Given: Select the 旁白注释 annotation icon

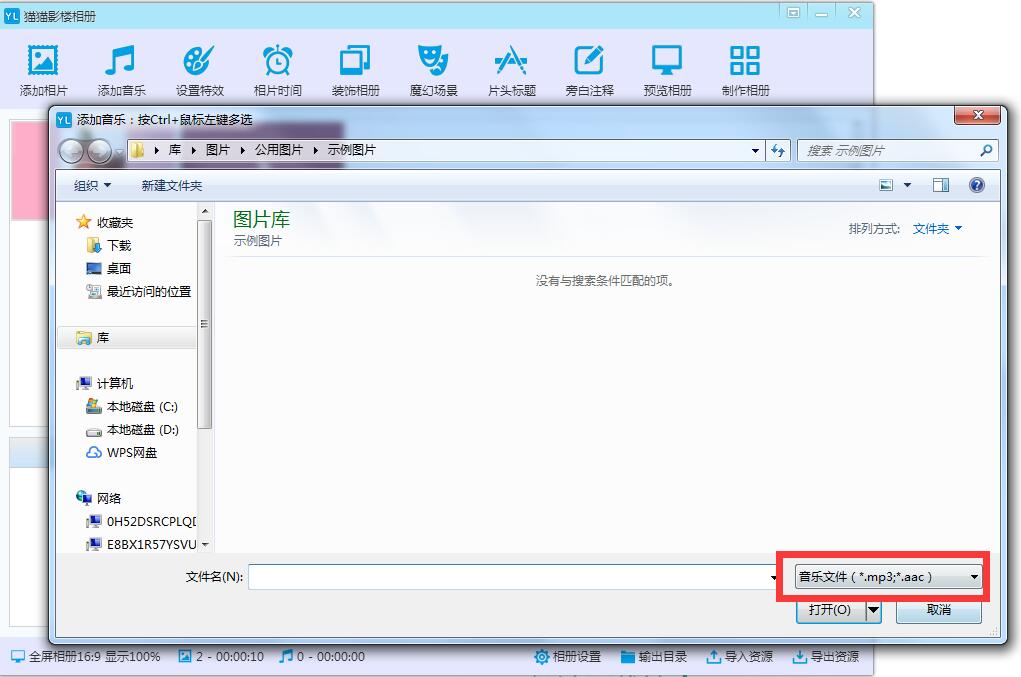Looking at the screenshot, I should click(589, 61).
